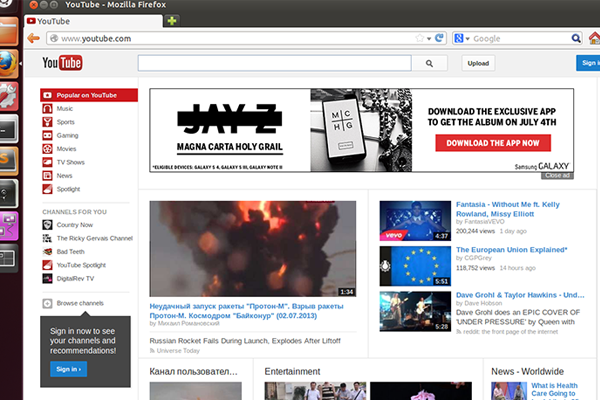600x400 pixels.
Task: Click the Browse channels plus icon
Action: click(x=47, y=304)
